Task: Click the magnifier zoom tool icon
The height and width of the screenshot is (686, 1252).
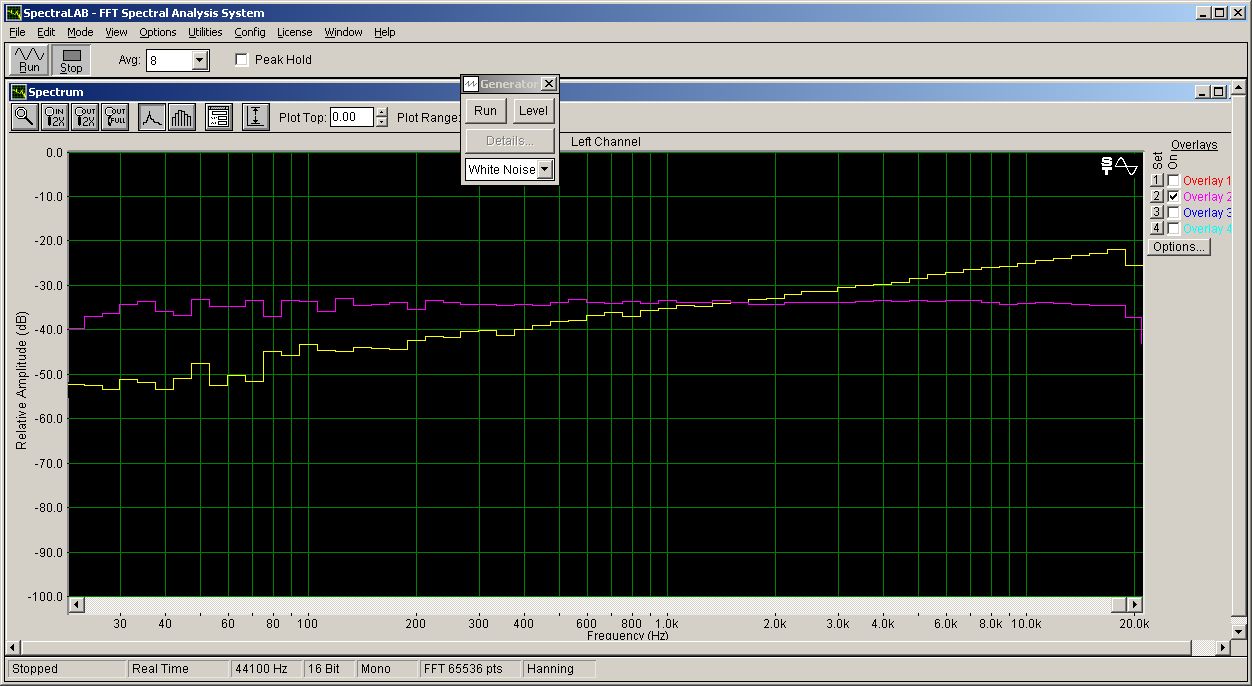Action: (x=24, y=117)
